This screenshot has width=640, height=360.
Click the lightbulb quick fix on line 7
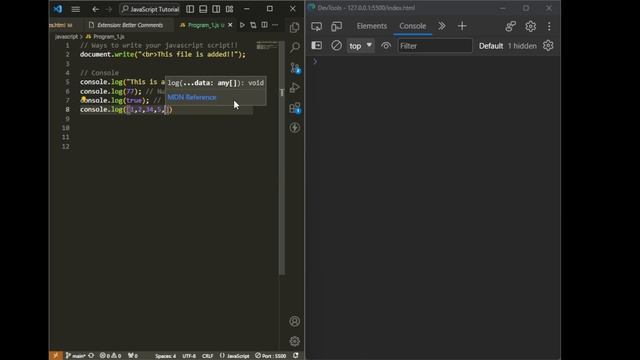pos(83,99)
